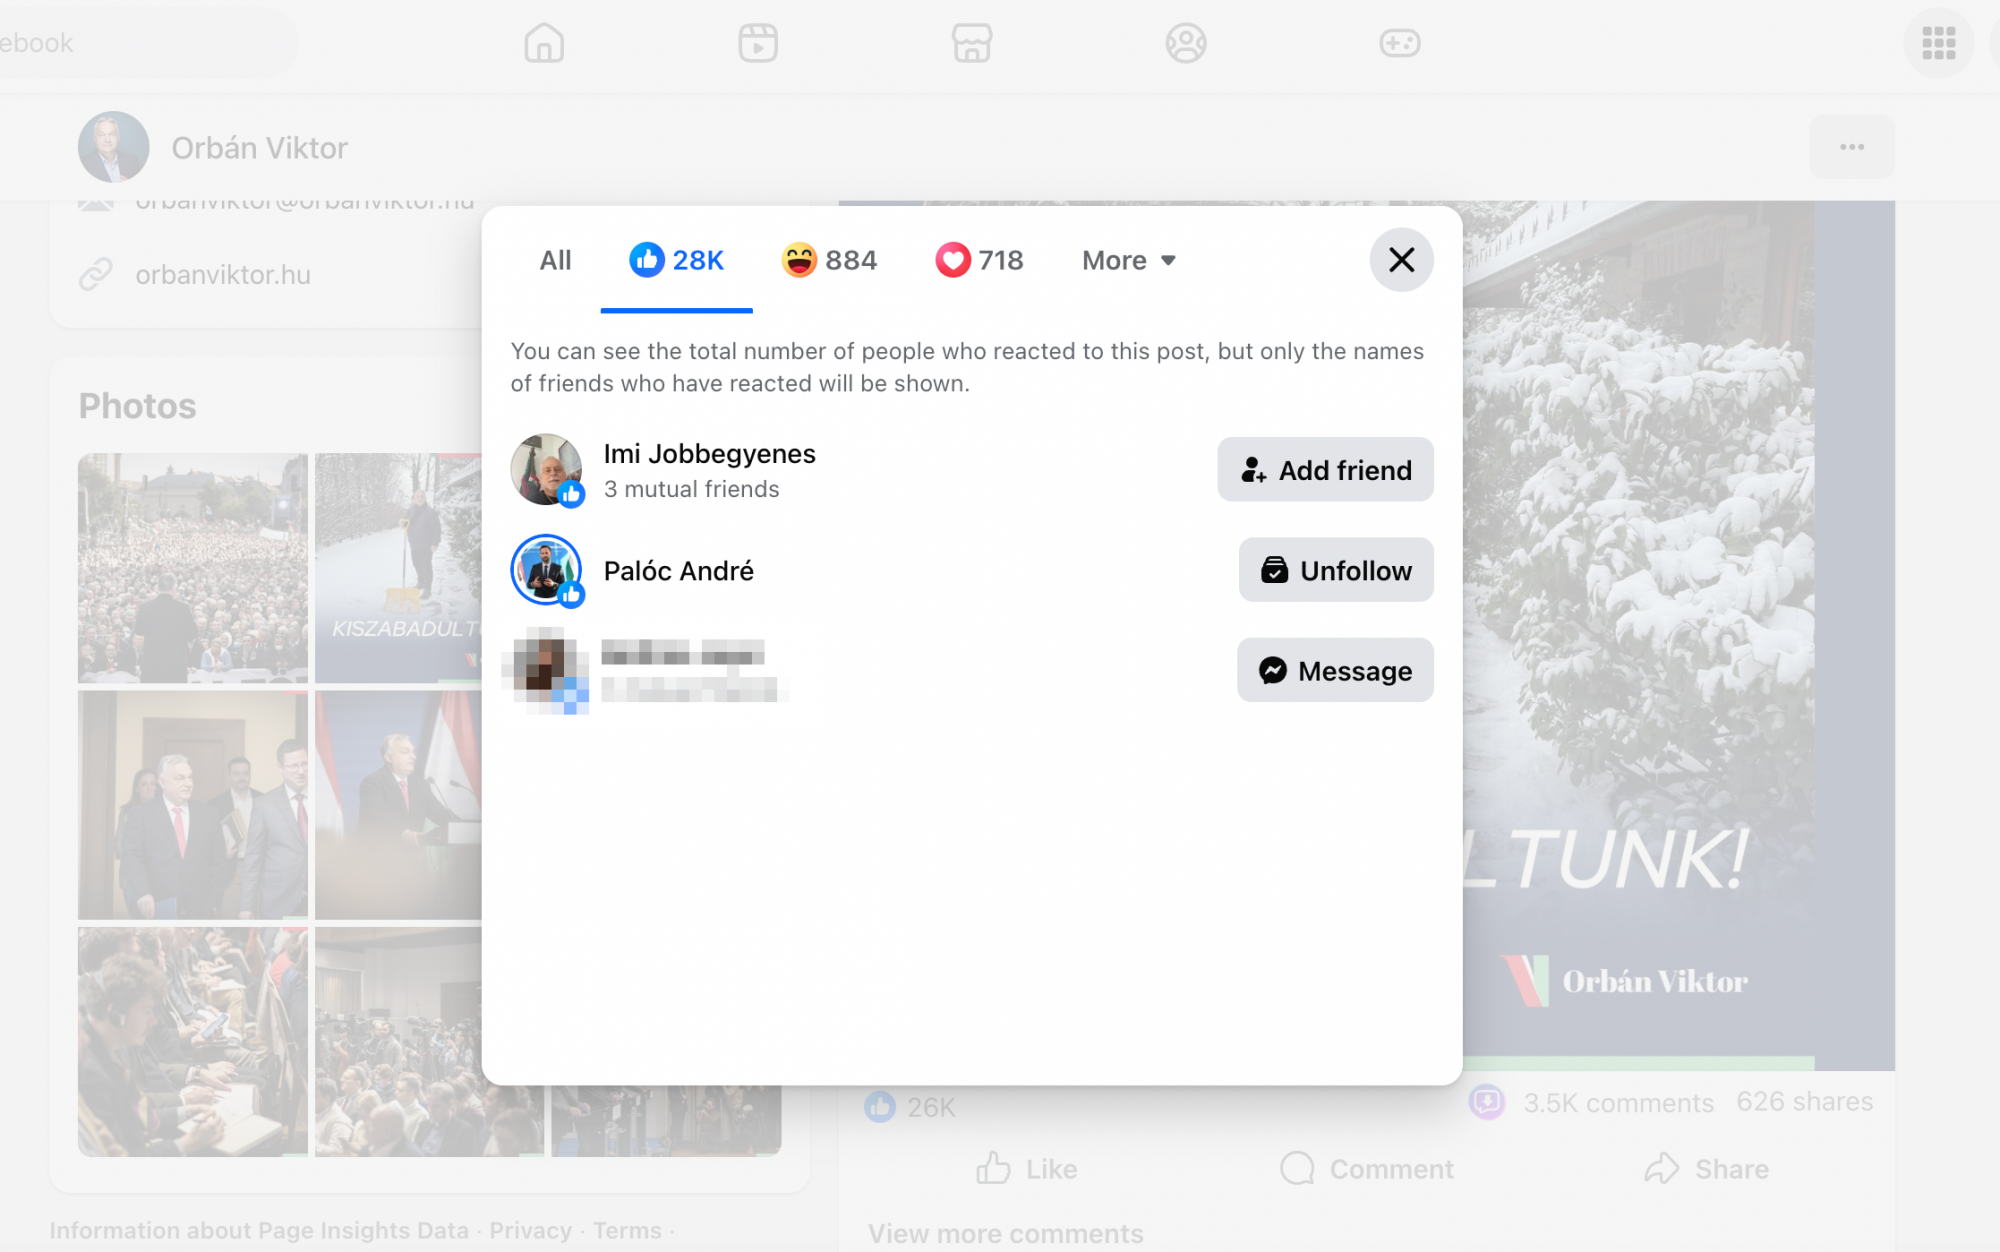
Task: Open the crowd rally photo thumbnail
Action: coord(193,567)
